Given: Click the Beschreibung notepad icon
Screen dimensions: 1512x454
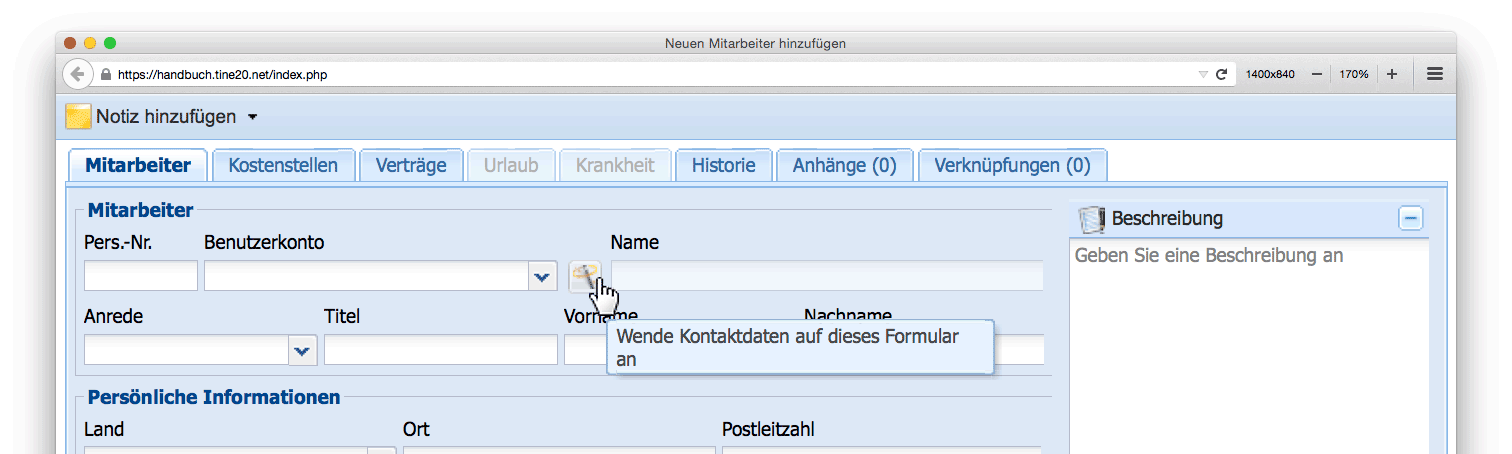Looking at the screenshot, I should [1092, 219].
